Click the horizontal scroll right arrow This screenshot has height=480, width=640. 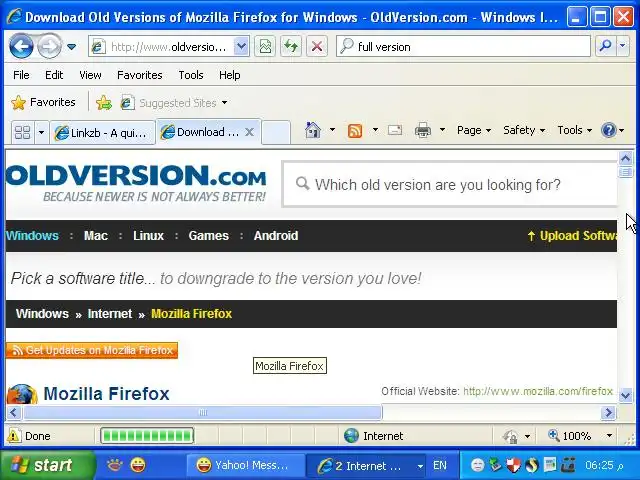[x=608, y=413]
